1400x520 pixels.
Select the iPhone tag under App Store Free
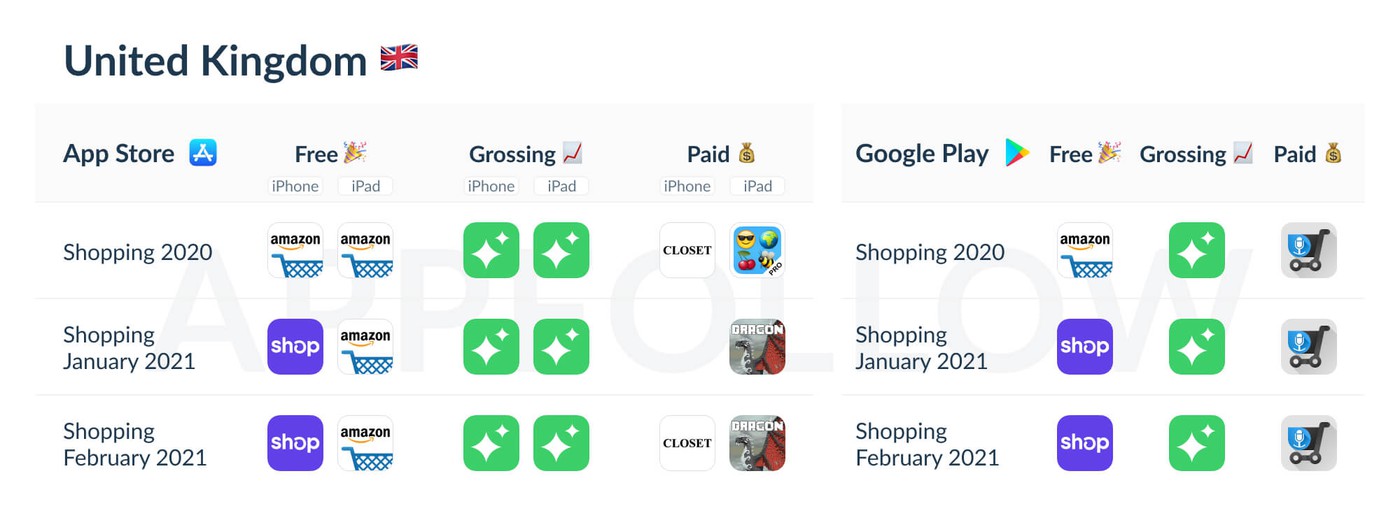[295, 186]
